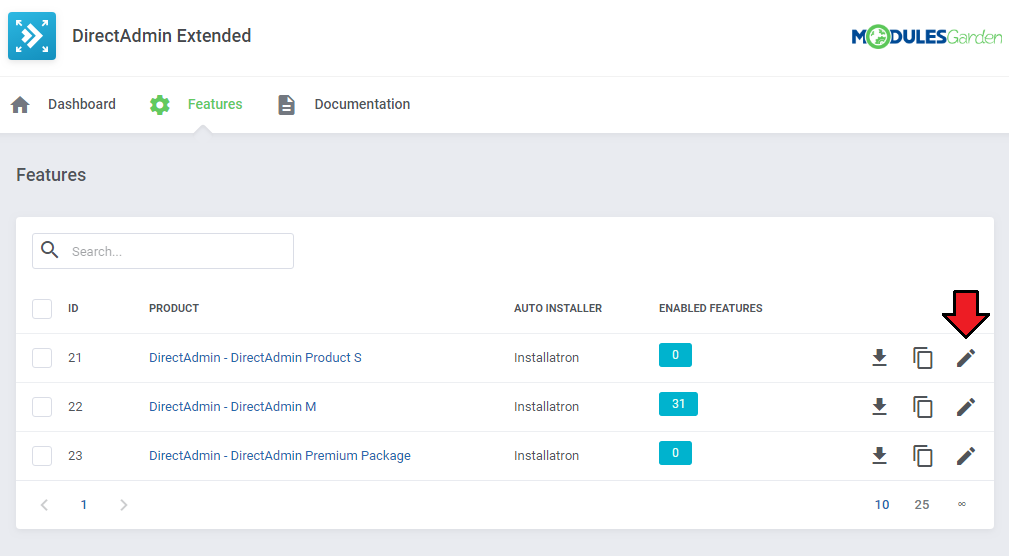This screenshot has width=1009, height=556.
Task: Open DirectAdmin - DirectAdmin Product S link
Action: [x=255, y=358]
